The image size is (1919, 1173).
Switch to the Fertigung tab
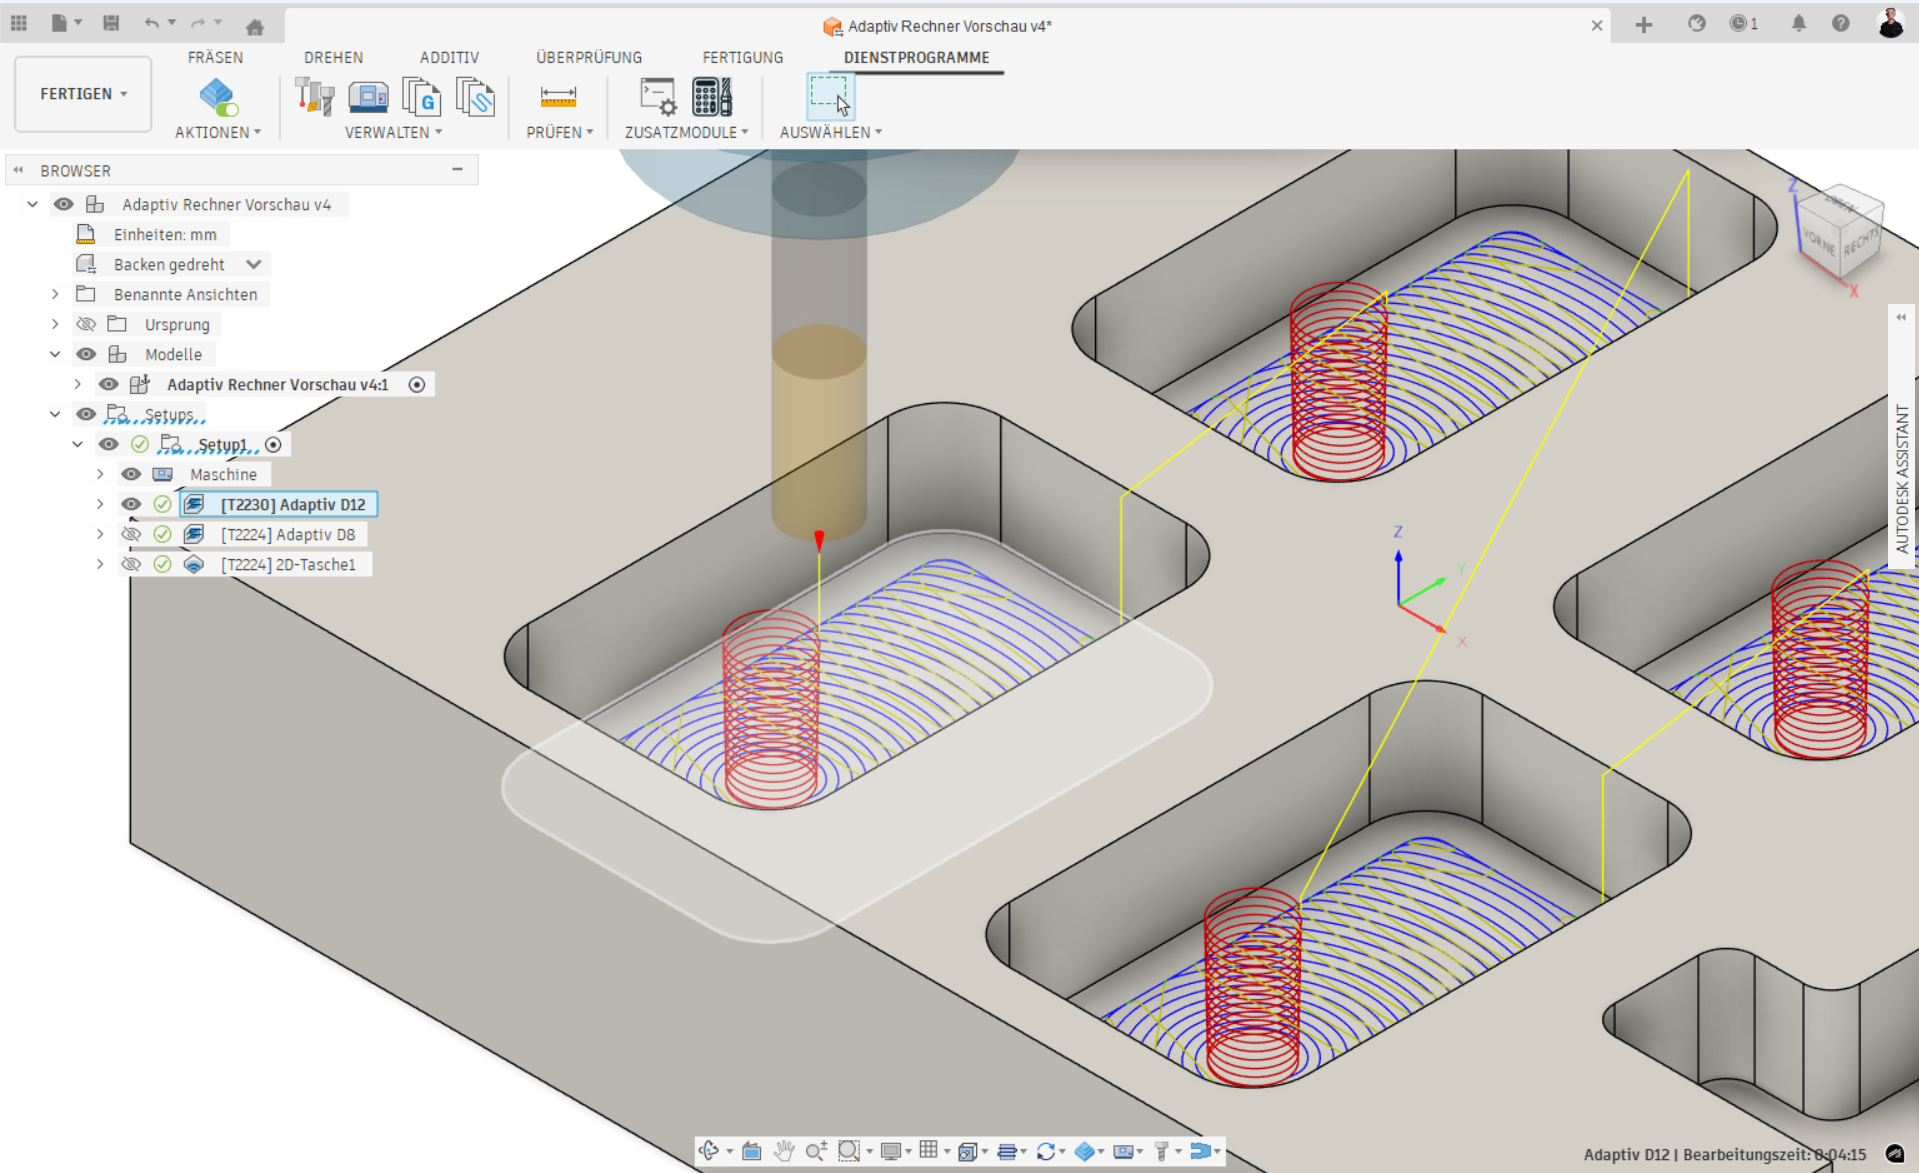(743, 58)
